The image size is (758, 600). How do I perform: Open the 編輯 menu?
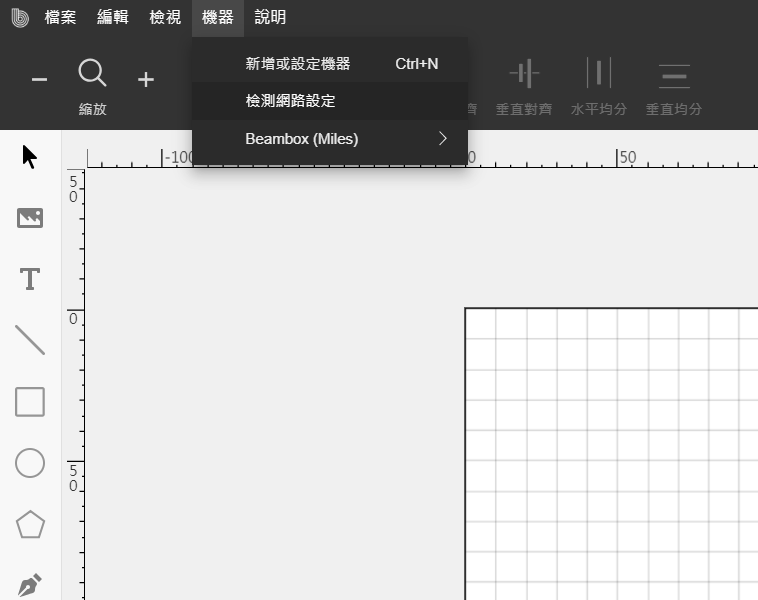(x=113, y=17)
